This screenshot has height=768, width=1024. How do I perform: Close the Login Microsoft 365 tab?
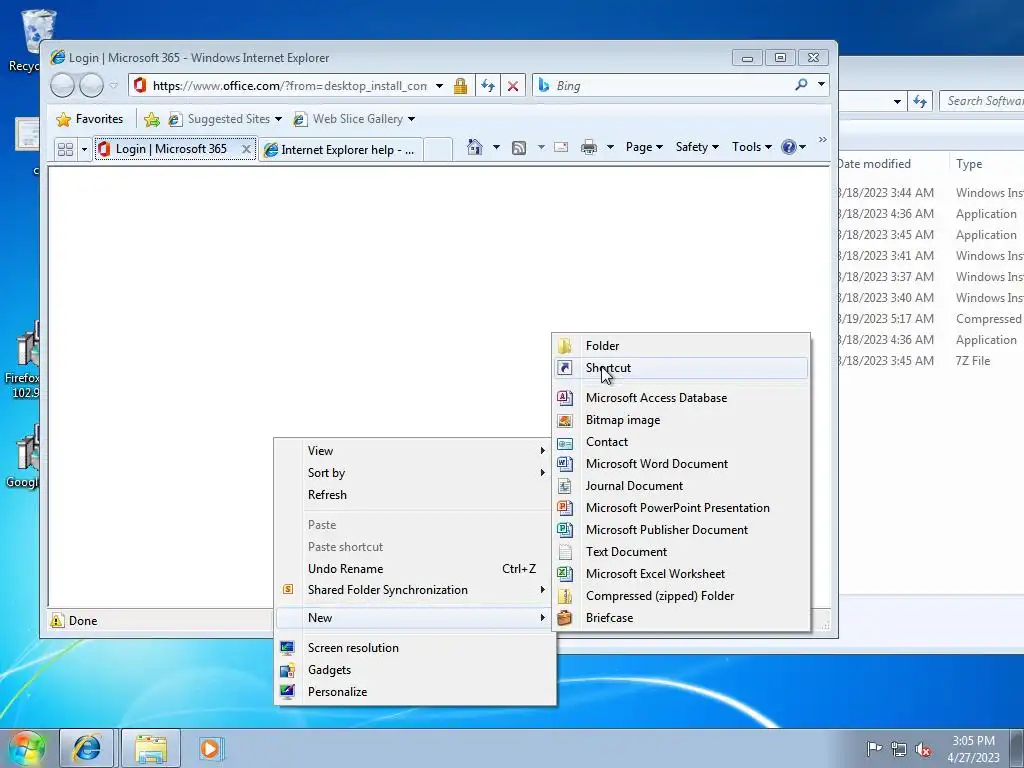click(246, 150)
